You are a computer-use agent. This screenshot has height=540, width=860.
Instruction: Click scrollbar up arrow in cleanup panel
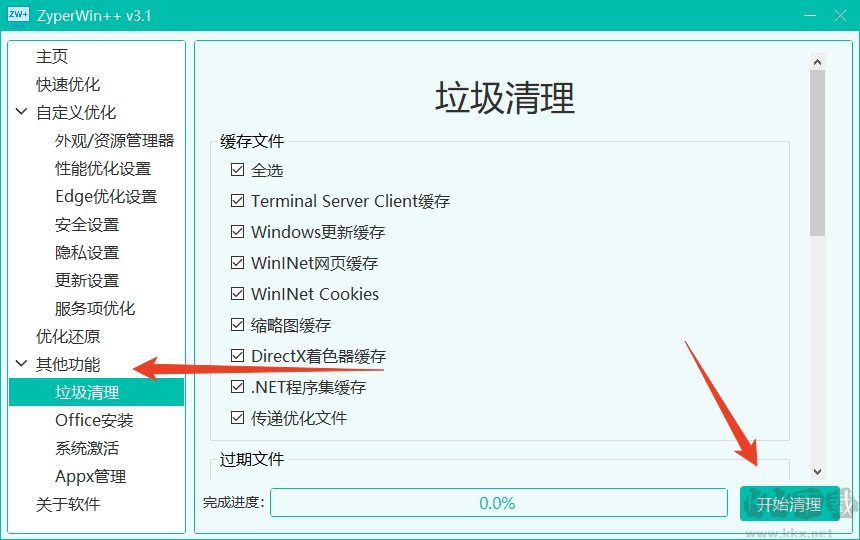pyautogui.click(x=817, y=62)
